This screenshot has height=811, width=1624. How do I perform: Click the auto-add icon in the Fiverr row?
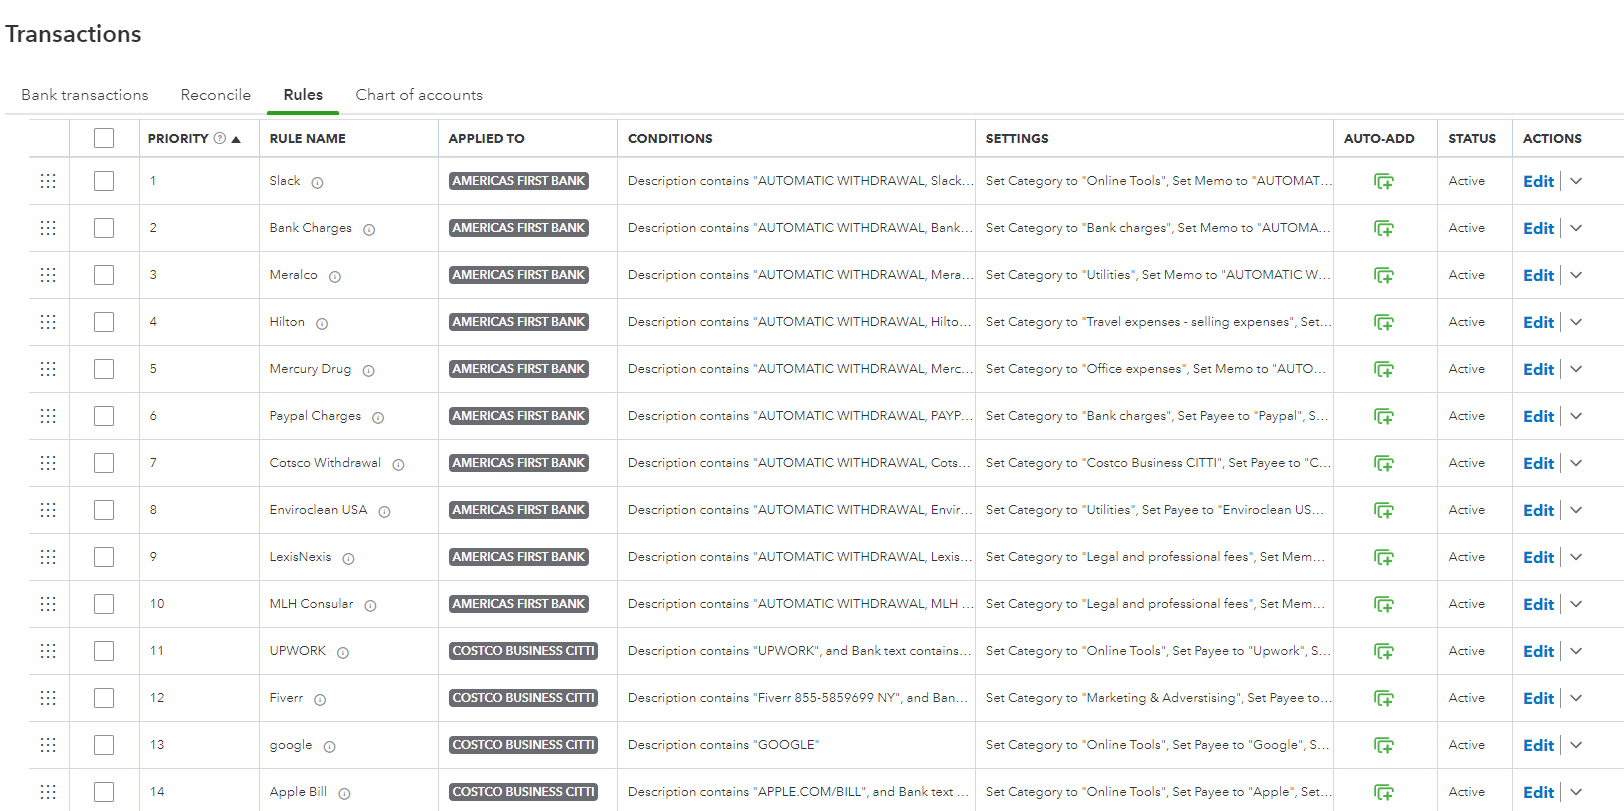(x=1384, y=699)
